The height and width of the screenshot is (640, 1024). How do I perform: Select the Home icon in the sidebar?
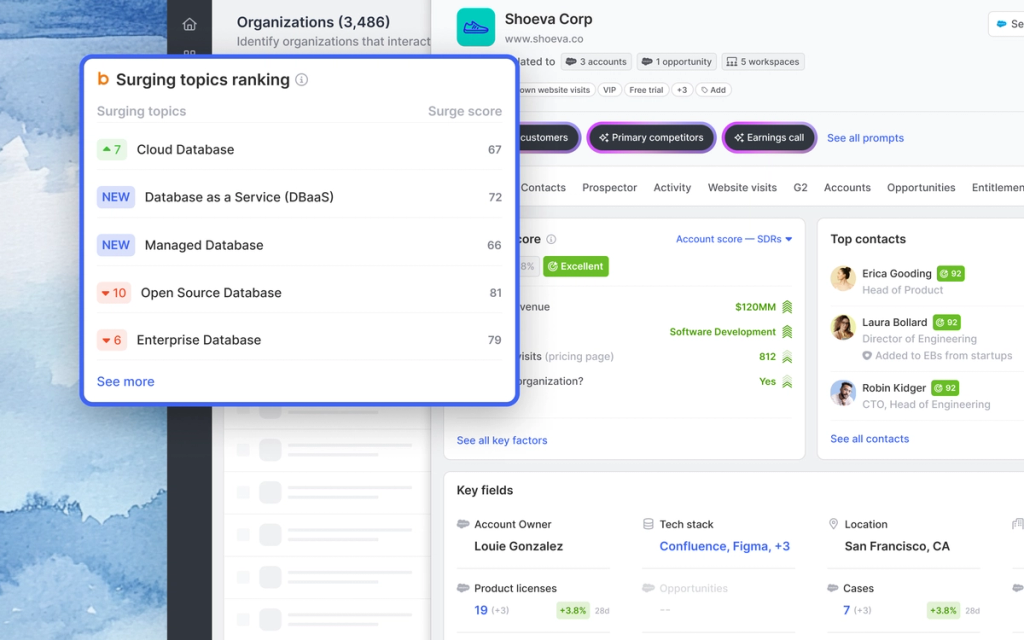click(x=189, y=22)
